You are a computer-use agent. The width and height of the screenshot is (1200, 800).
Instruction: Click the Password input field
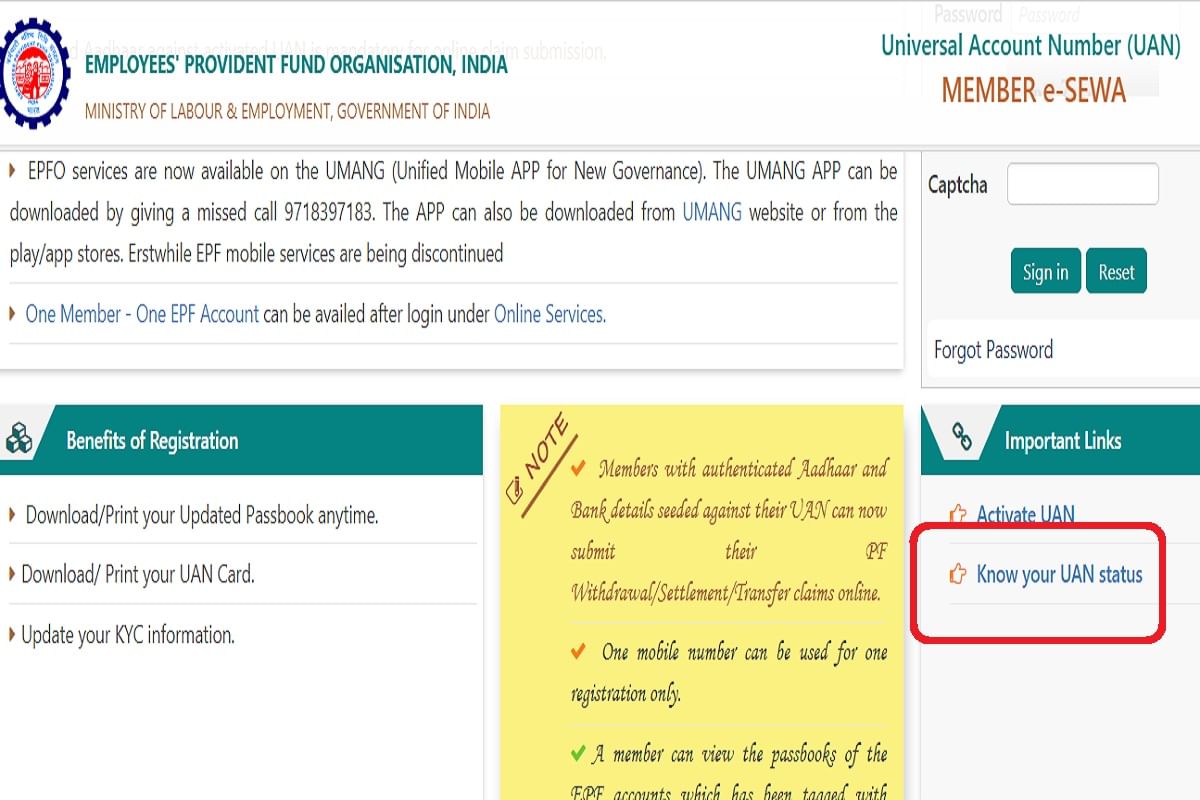coord(1047,14)
